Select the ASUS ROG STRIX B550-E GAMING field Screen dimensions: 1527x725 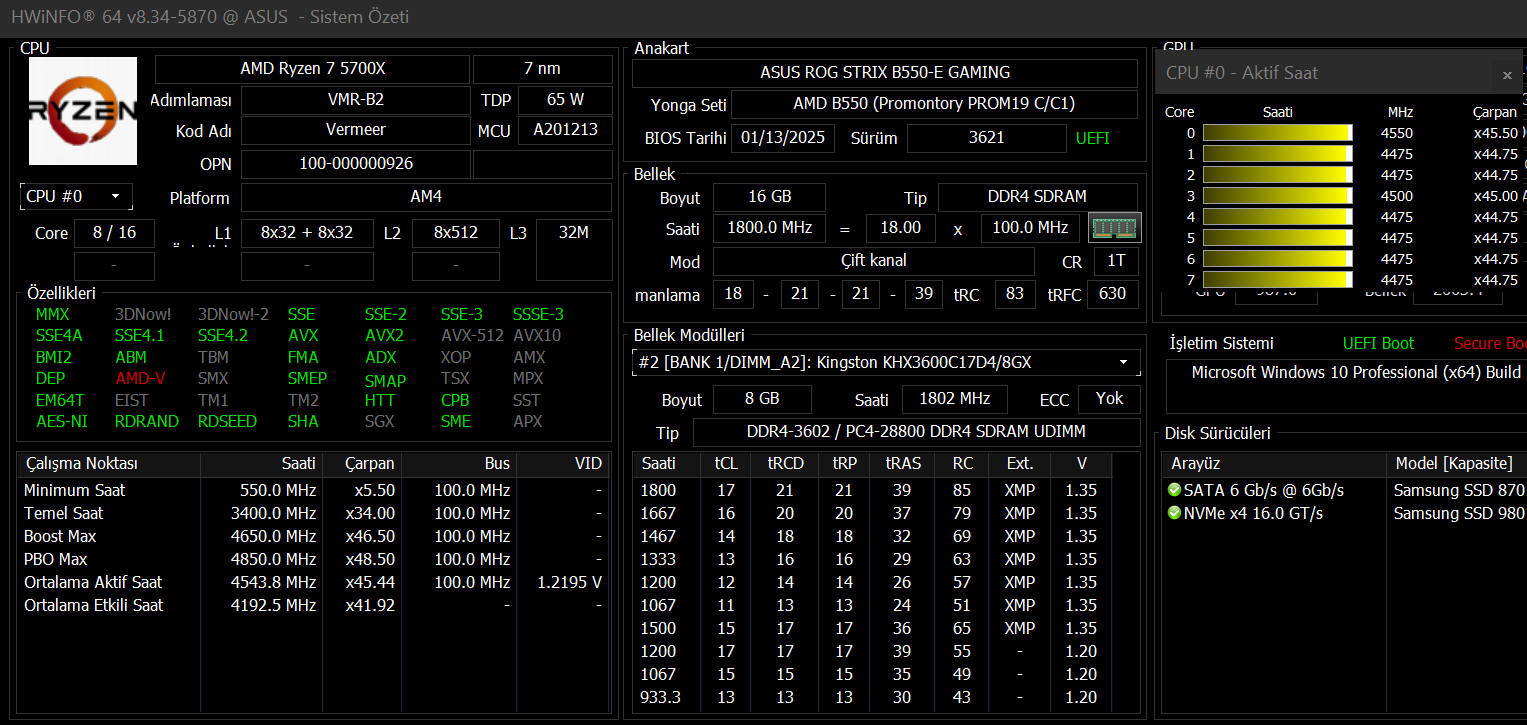tap(885, 73)
